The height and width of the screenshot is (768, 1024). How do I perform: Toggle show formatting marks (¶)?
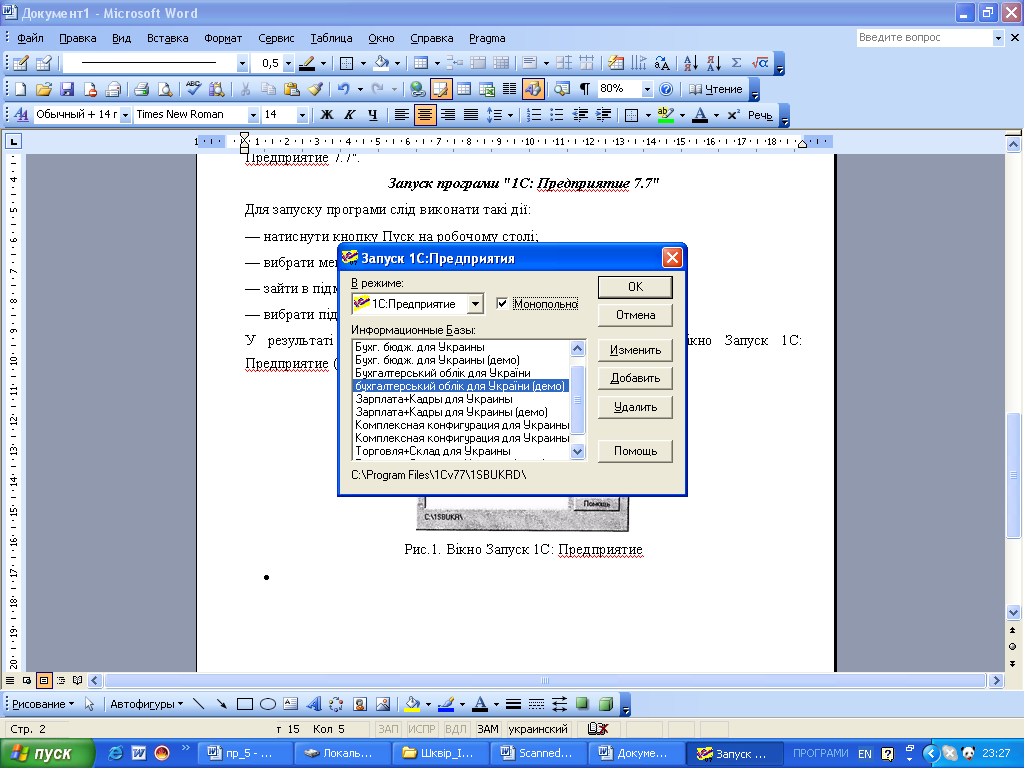tap(585, 89)
